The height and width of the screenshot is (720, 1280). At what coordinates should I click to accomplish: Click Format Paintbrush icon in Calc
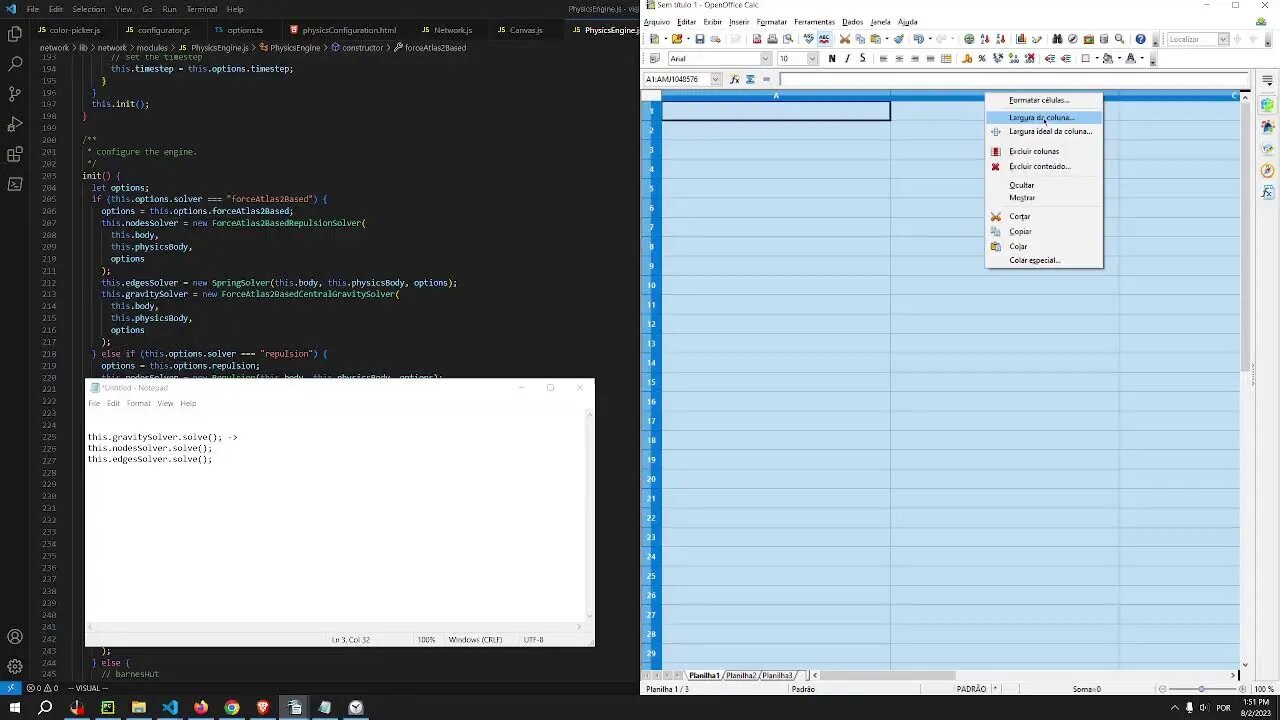coord(899,39)
